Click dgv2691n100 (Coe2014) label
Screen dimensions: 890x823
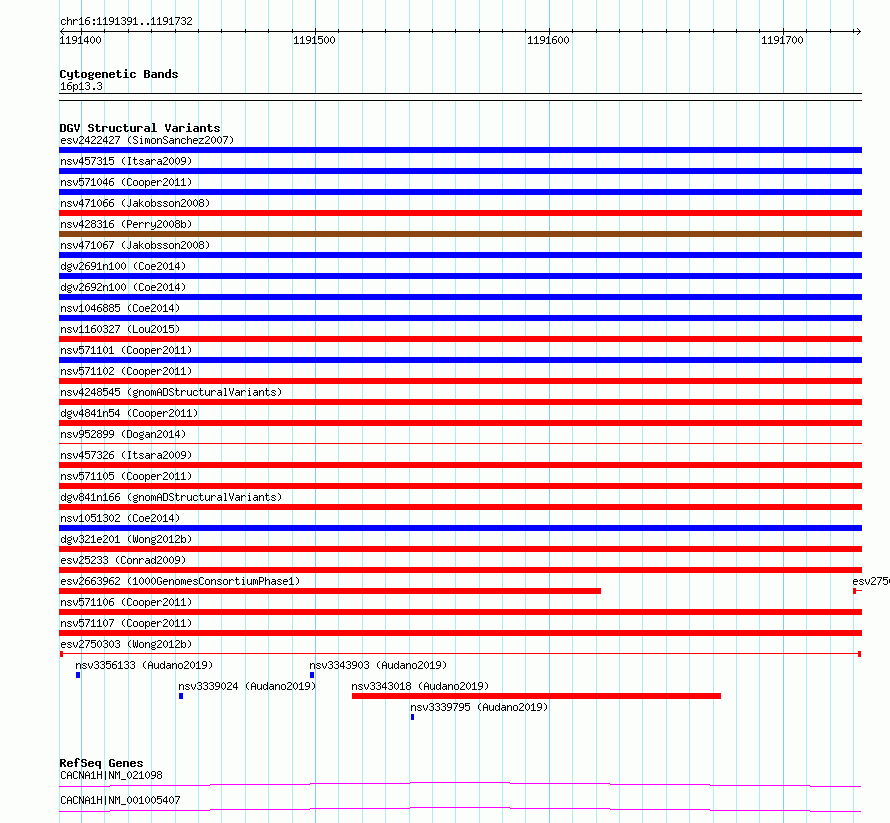pyautogui.click(x=123, y=266)
